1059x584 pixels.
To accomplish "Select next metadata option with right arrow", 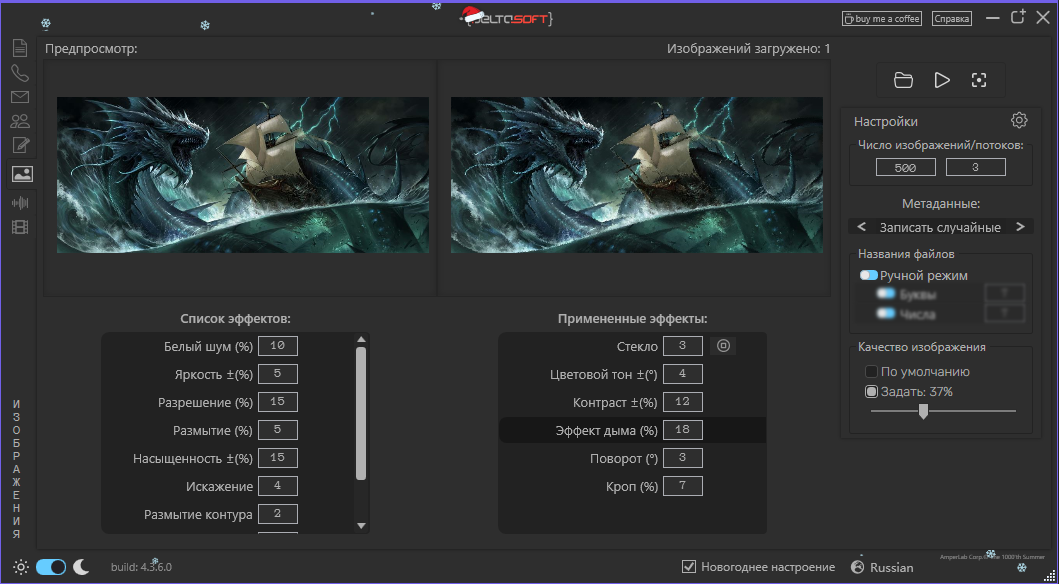I will tap(1020, 227).
